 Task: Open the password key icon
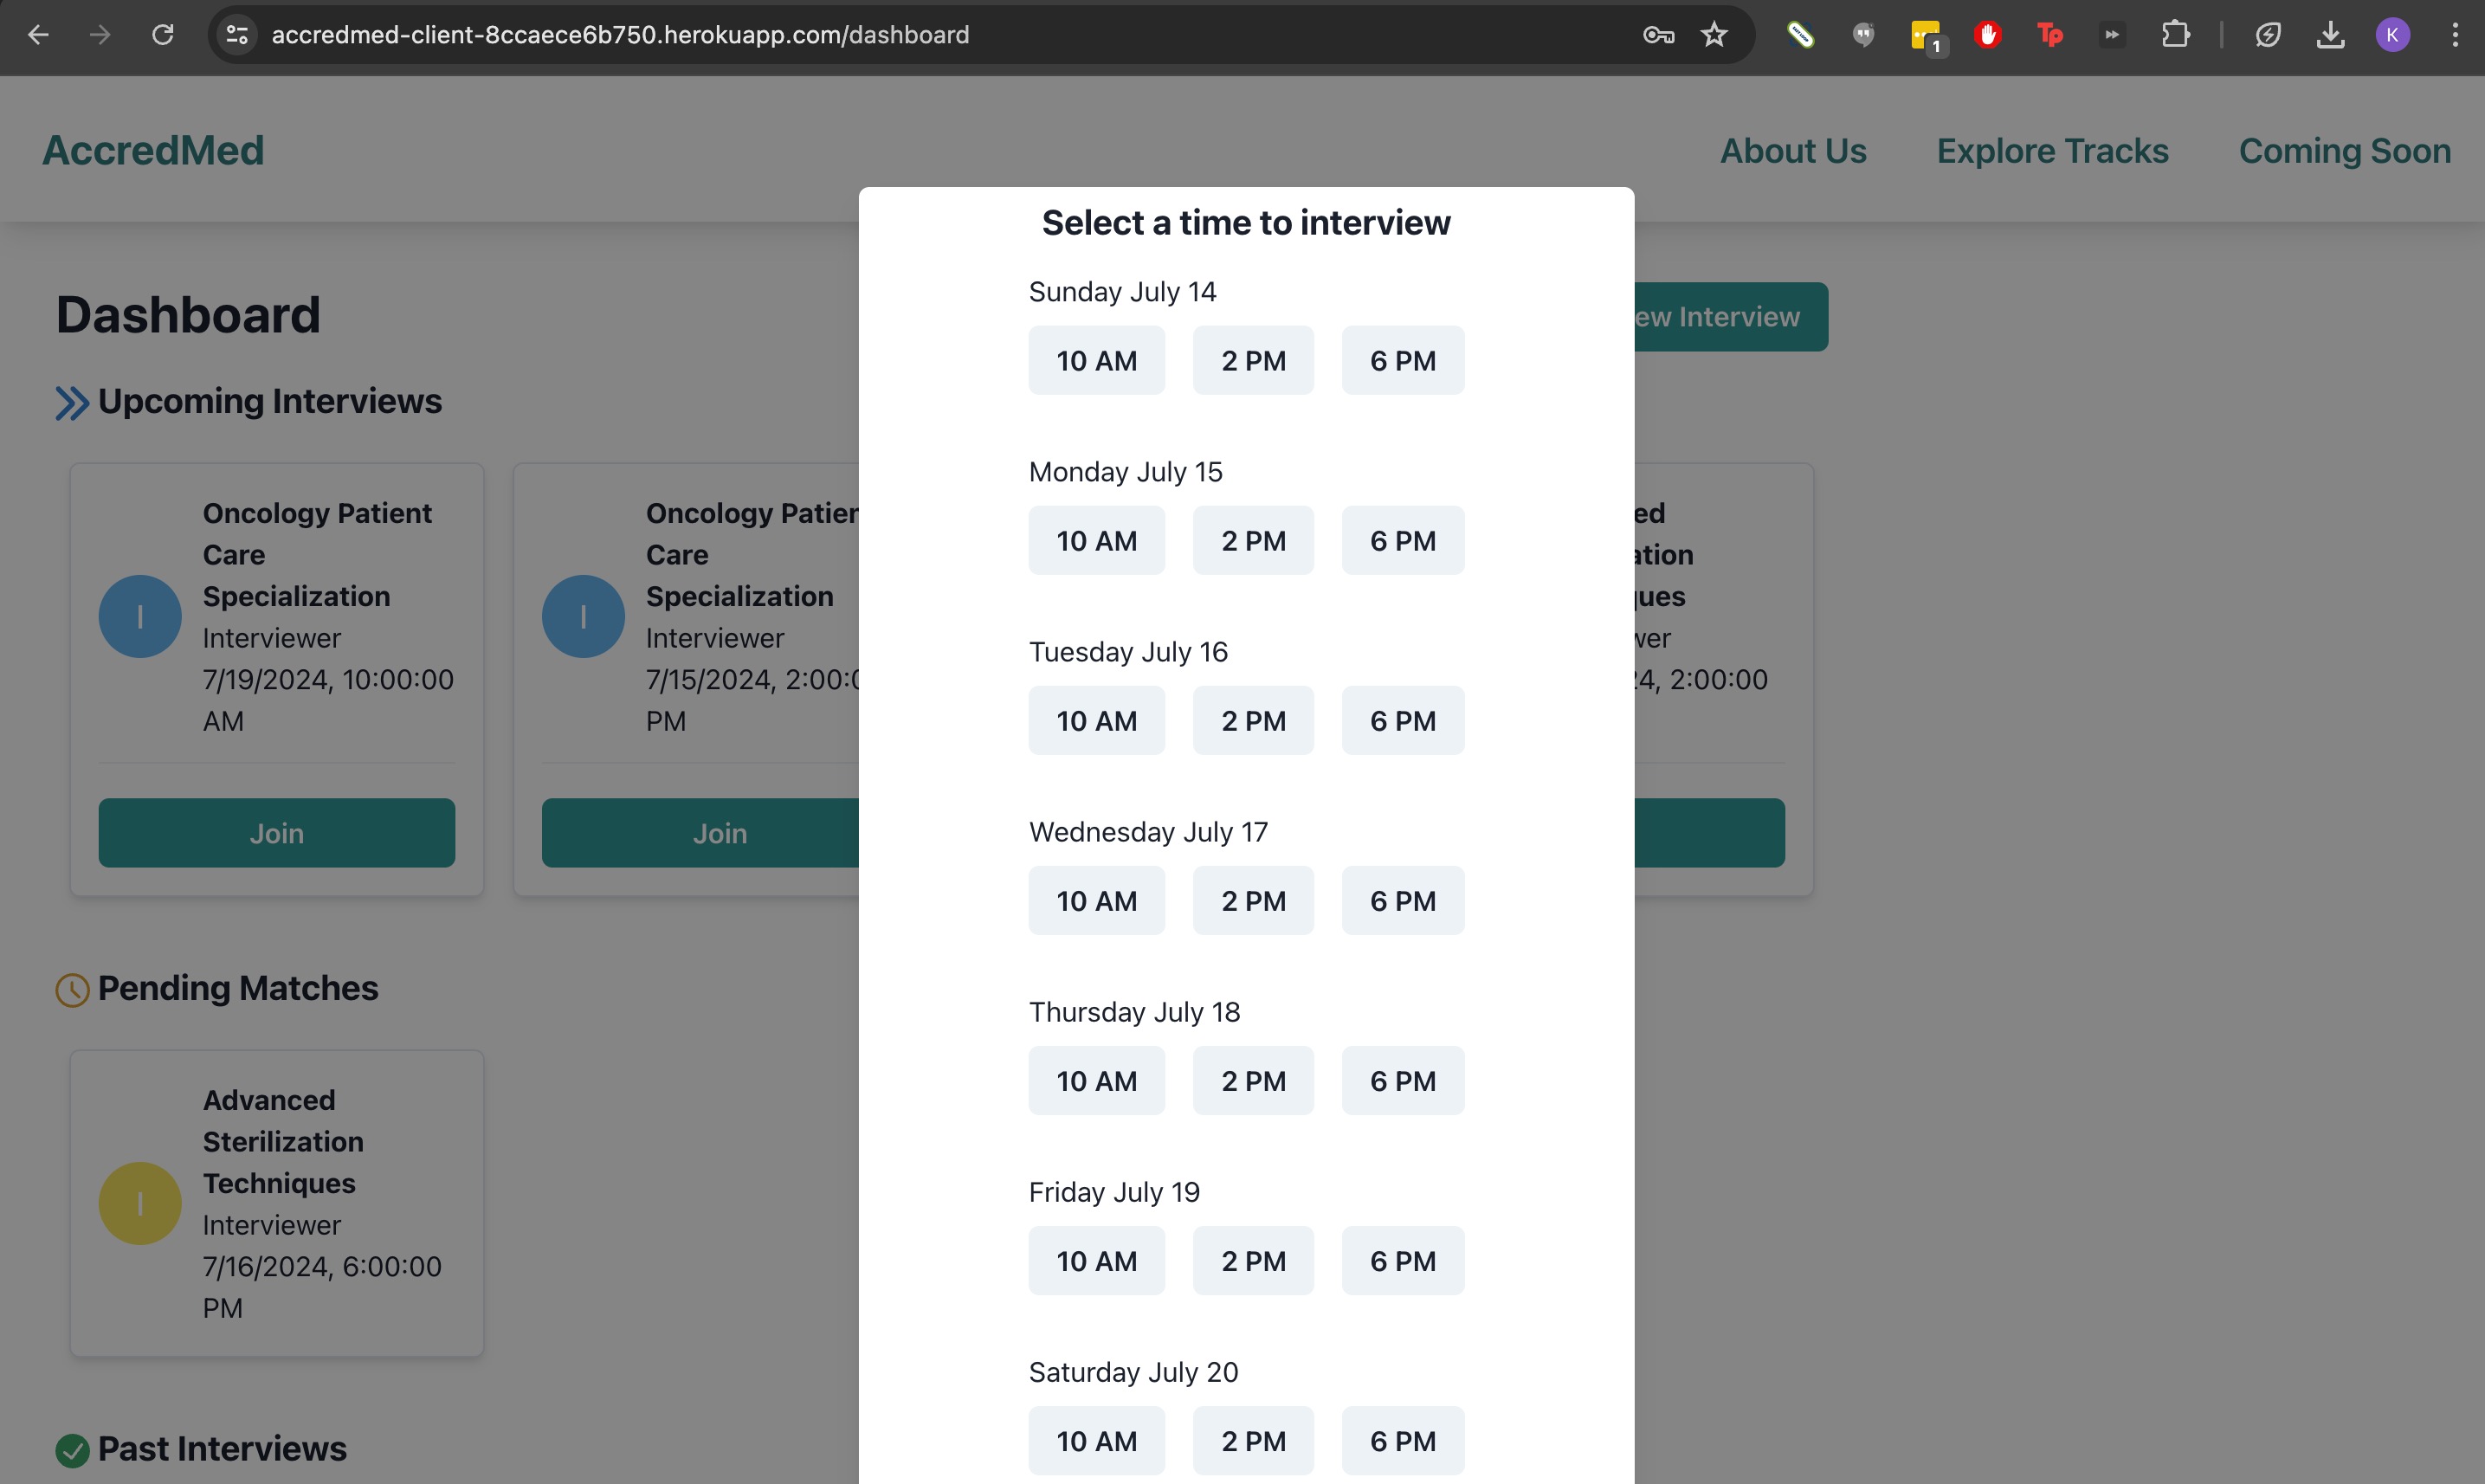click(1658, 35)
